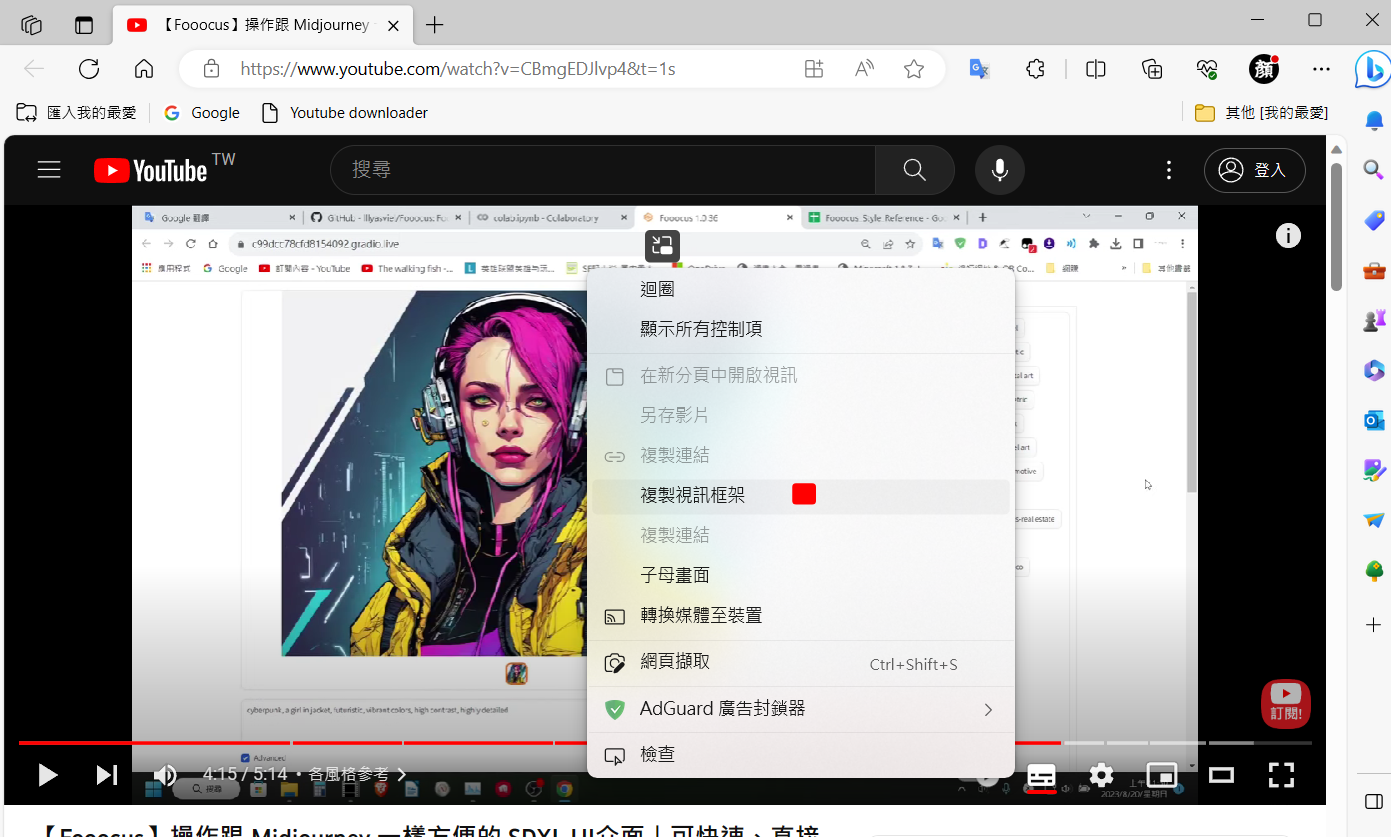Click the picture-in-picture overlay icon on video
Image resolution: width=1391 pixels, height=837 pixels.
coord(662,246)
